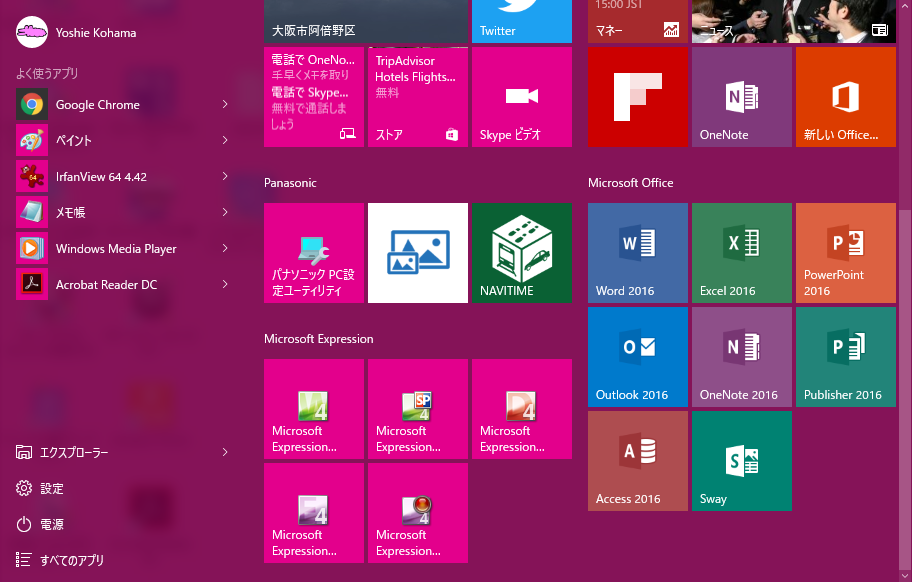Open the マネー finance tile

[x=637, y=22]
